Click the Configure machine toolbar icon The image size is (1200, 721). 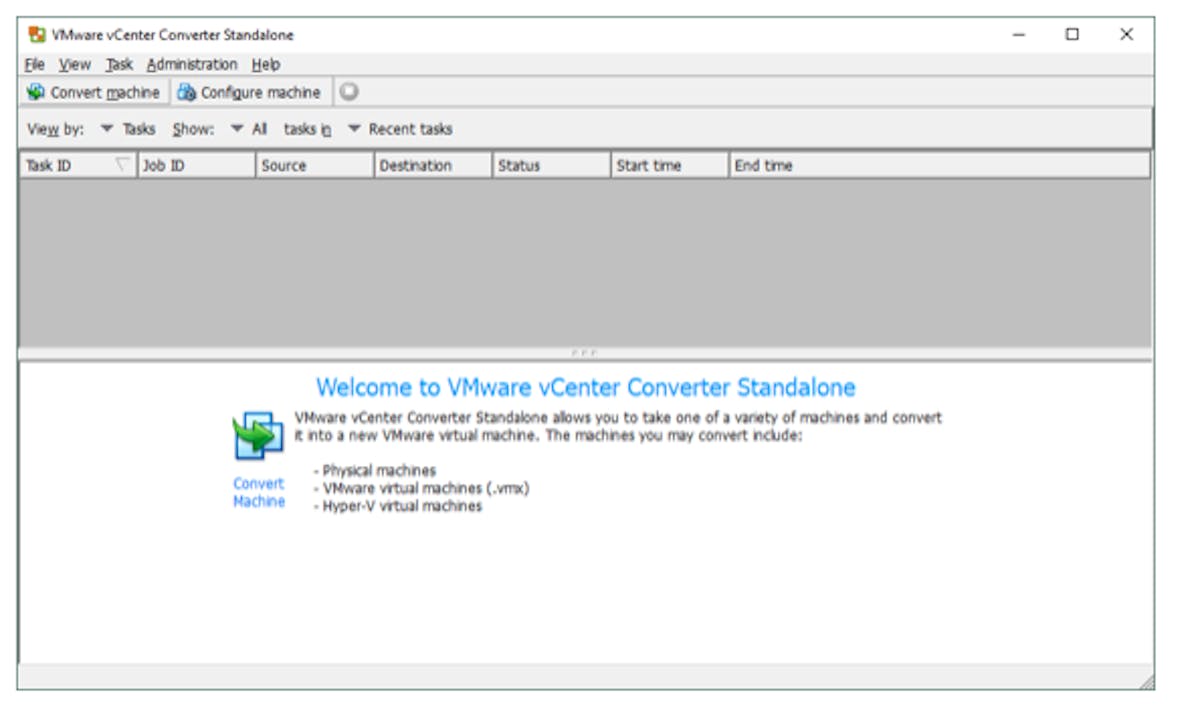pyautogui.click(x=186, y=92)
